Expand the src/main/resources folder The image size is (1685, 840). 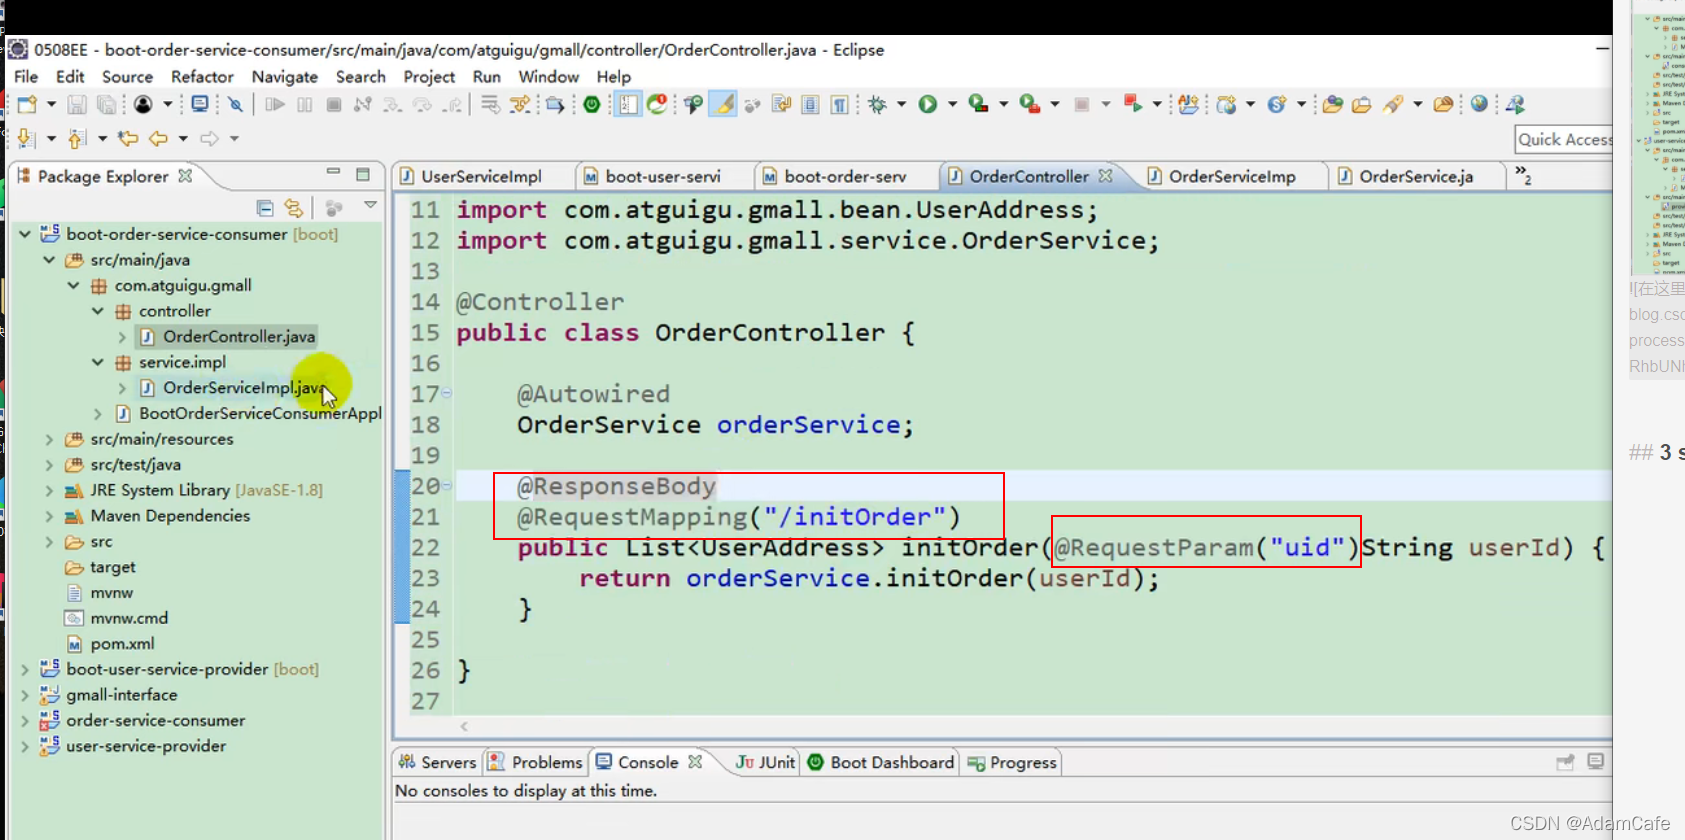click(49, 438)
